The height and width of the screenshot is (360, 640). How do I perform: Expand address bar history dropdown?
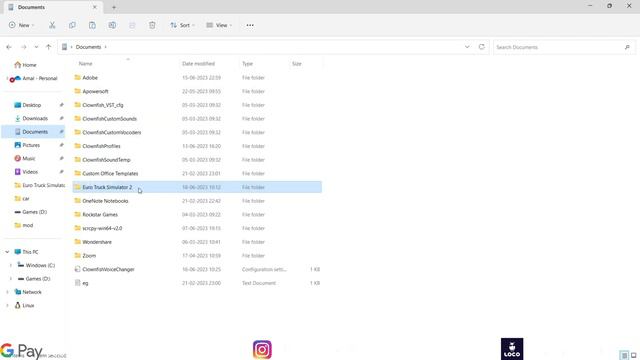click(x=467, y=47)
